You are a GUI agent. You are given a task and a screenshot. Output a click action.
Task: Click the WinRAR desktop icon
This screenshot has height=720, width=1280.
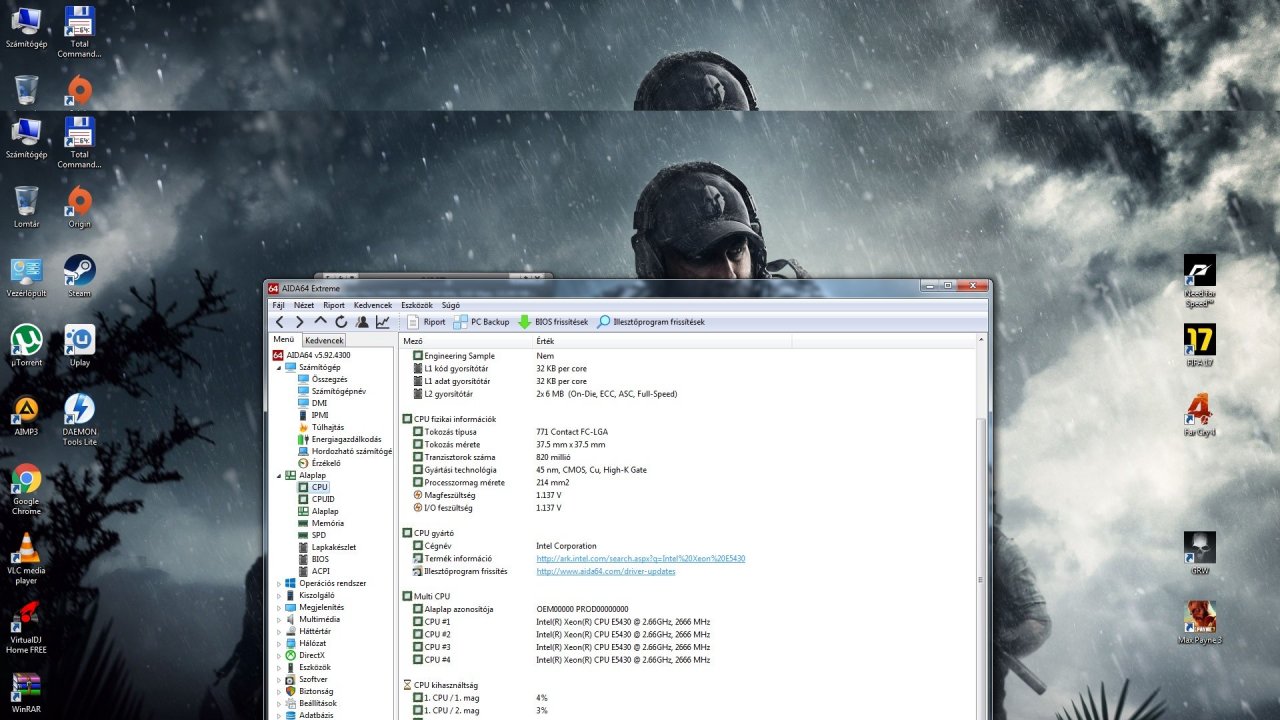tap(26, 692)
